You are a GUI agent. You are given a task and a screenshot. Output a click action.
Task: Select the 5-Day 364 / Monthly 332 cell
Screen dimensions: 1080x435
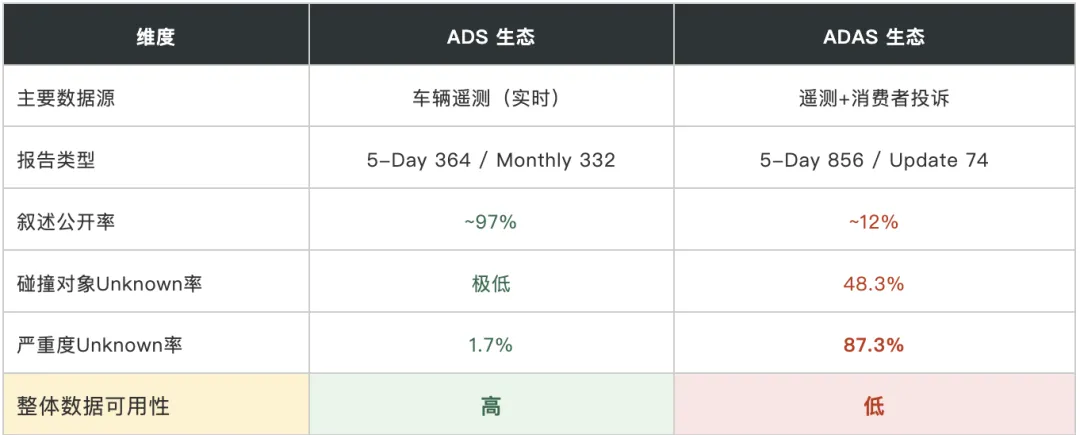[491, 160]
